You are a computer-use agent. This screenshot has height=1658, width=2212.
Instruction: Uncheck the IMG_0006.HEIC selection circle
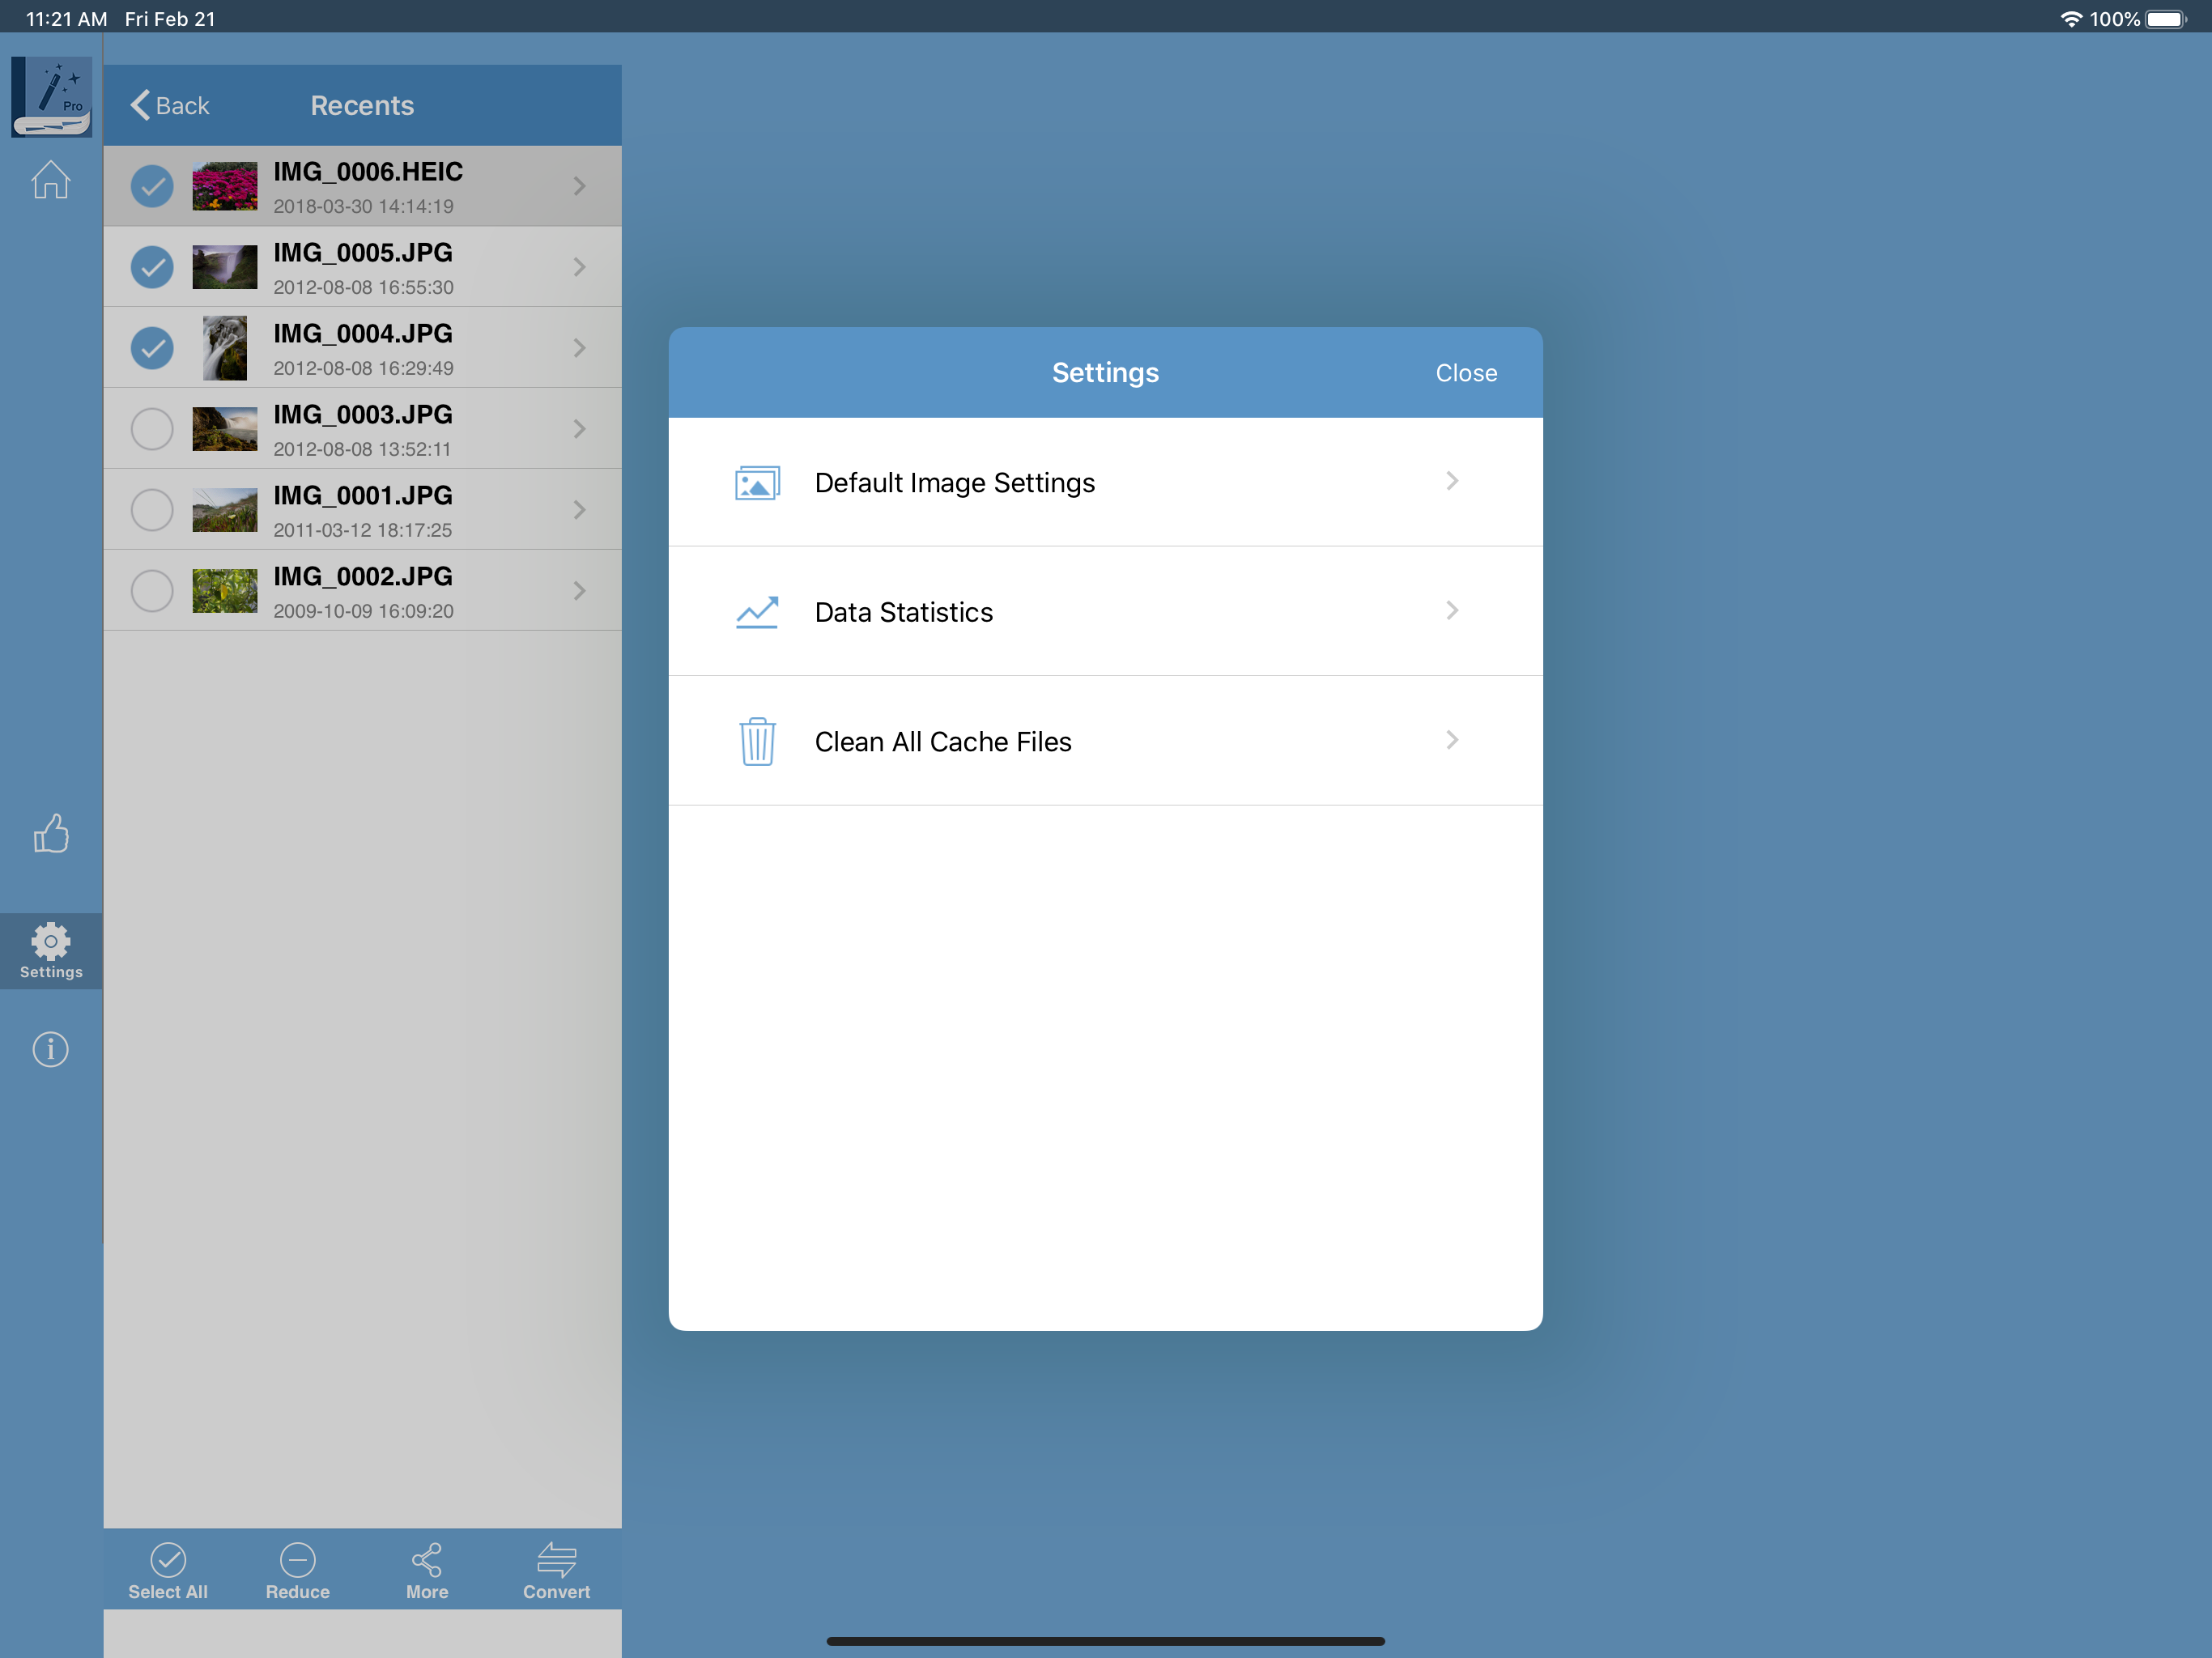[x=152, y=186]
